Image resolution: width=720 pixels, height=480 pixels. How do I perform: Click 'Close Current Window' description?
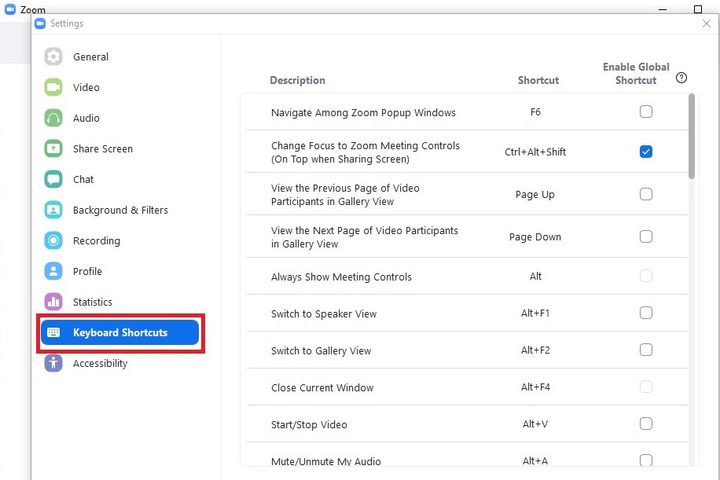click(x=322, y=388)
